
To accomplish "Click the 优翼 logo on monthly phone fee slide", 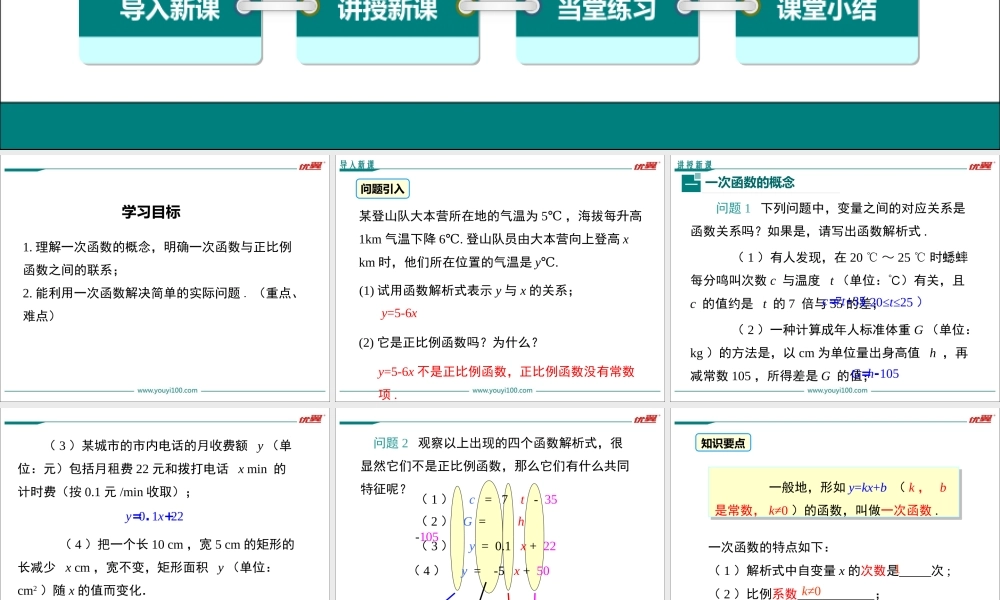I will click(310, 420).
